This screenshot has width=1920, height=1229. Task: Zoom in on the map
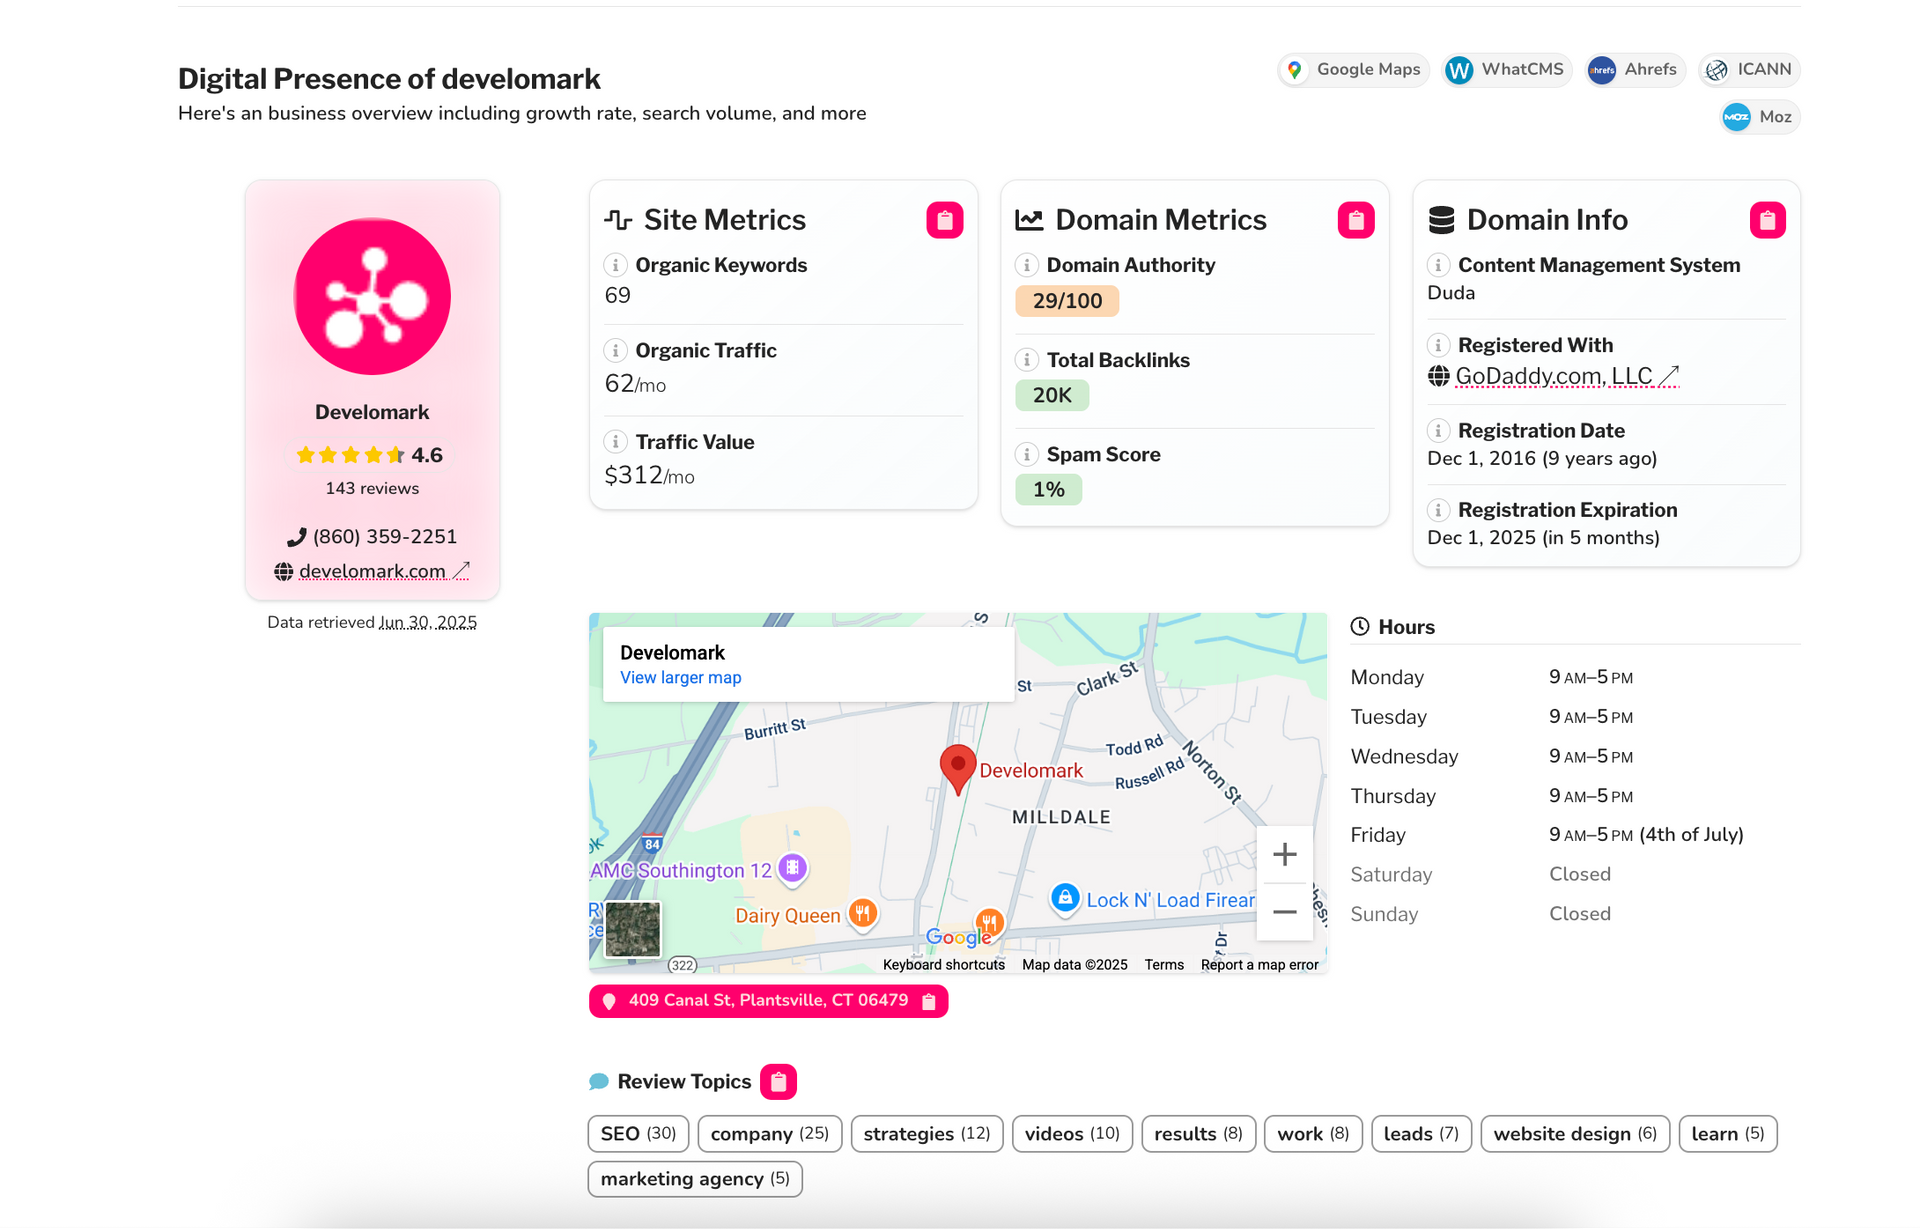click(x=1284, y=854)
